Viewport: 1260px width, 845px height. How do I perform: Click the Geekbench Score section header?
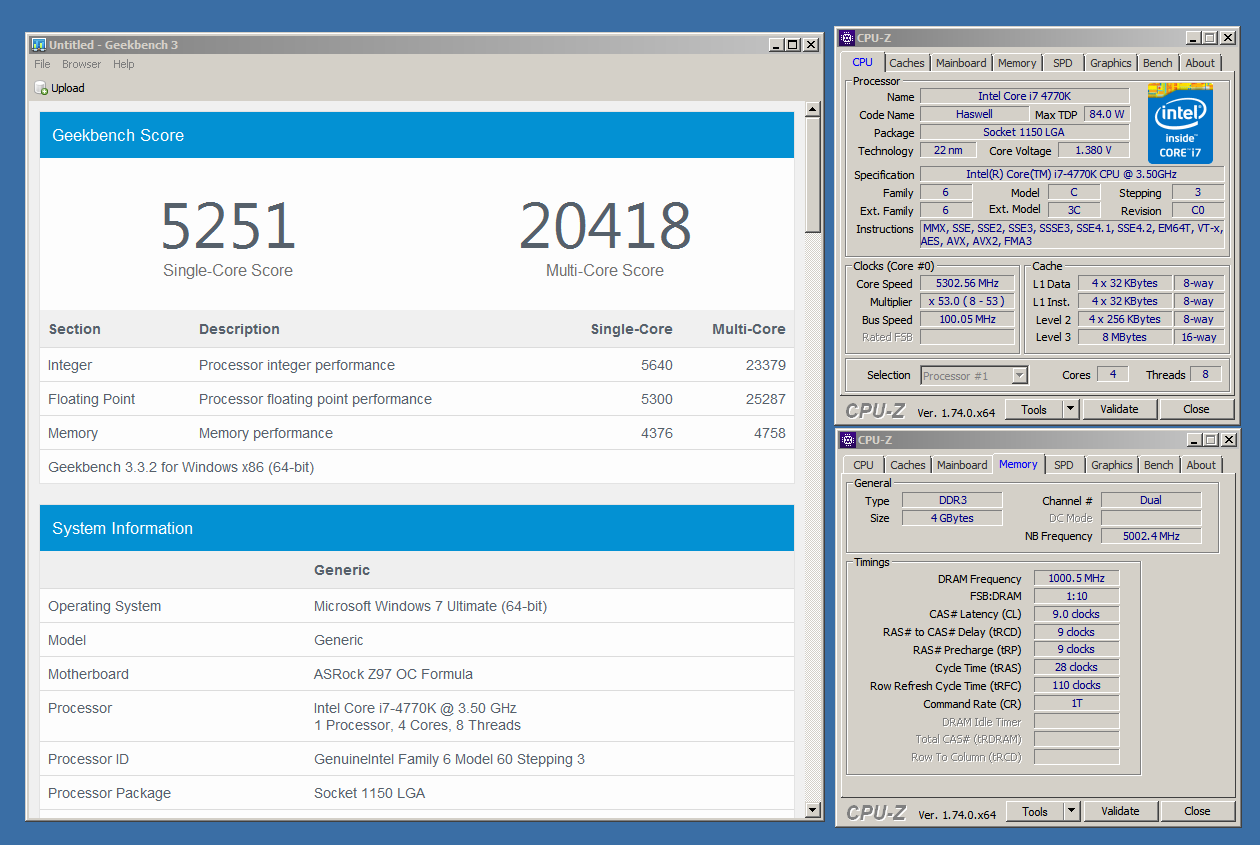(417, 135)
